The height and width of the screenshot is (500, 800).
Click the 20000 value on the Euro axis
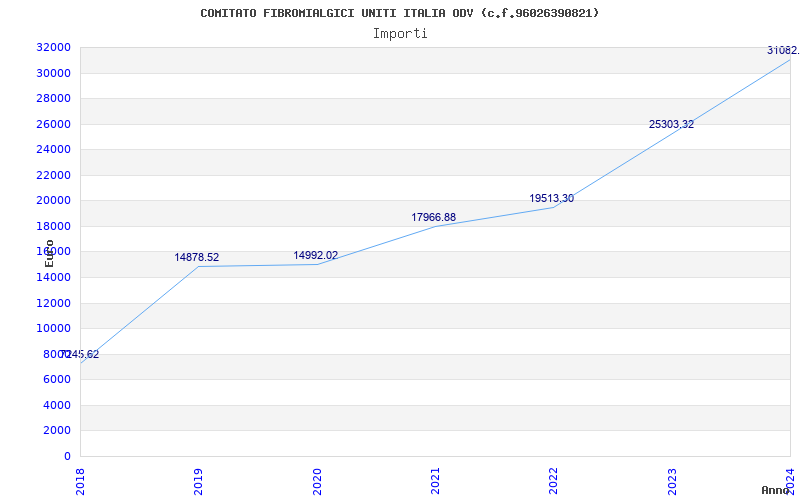pyautogui.click(x=53, y=201)
